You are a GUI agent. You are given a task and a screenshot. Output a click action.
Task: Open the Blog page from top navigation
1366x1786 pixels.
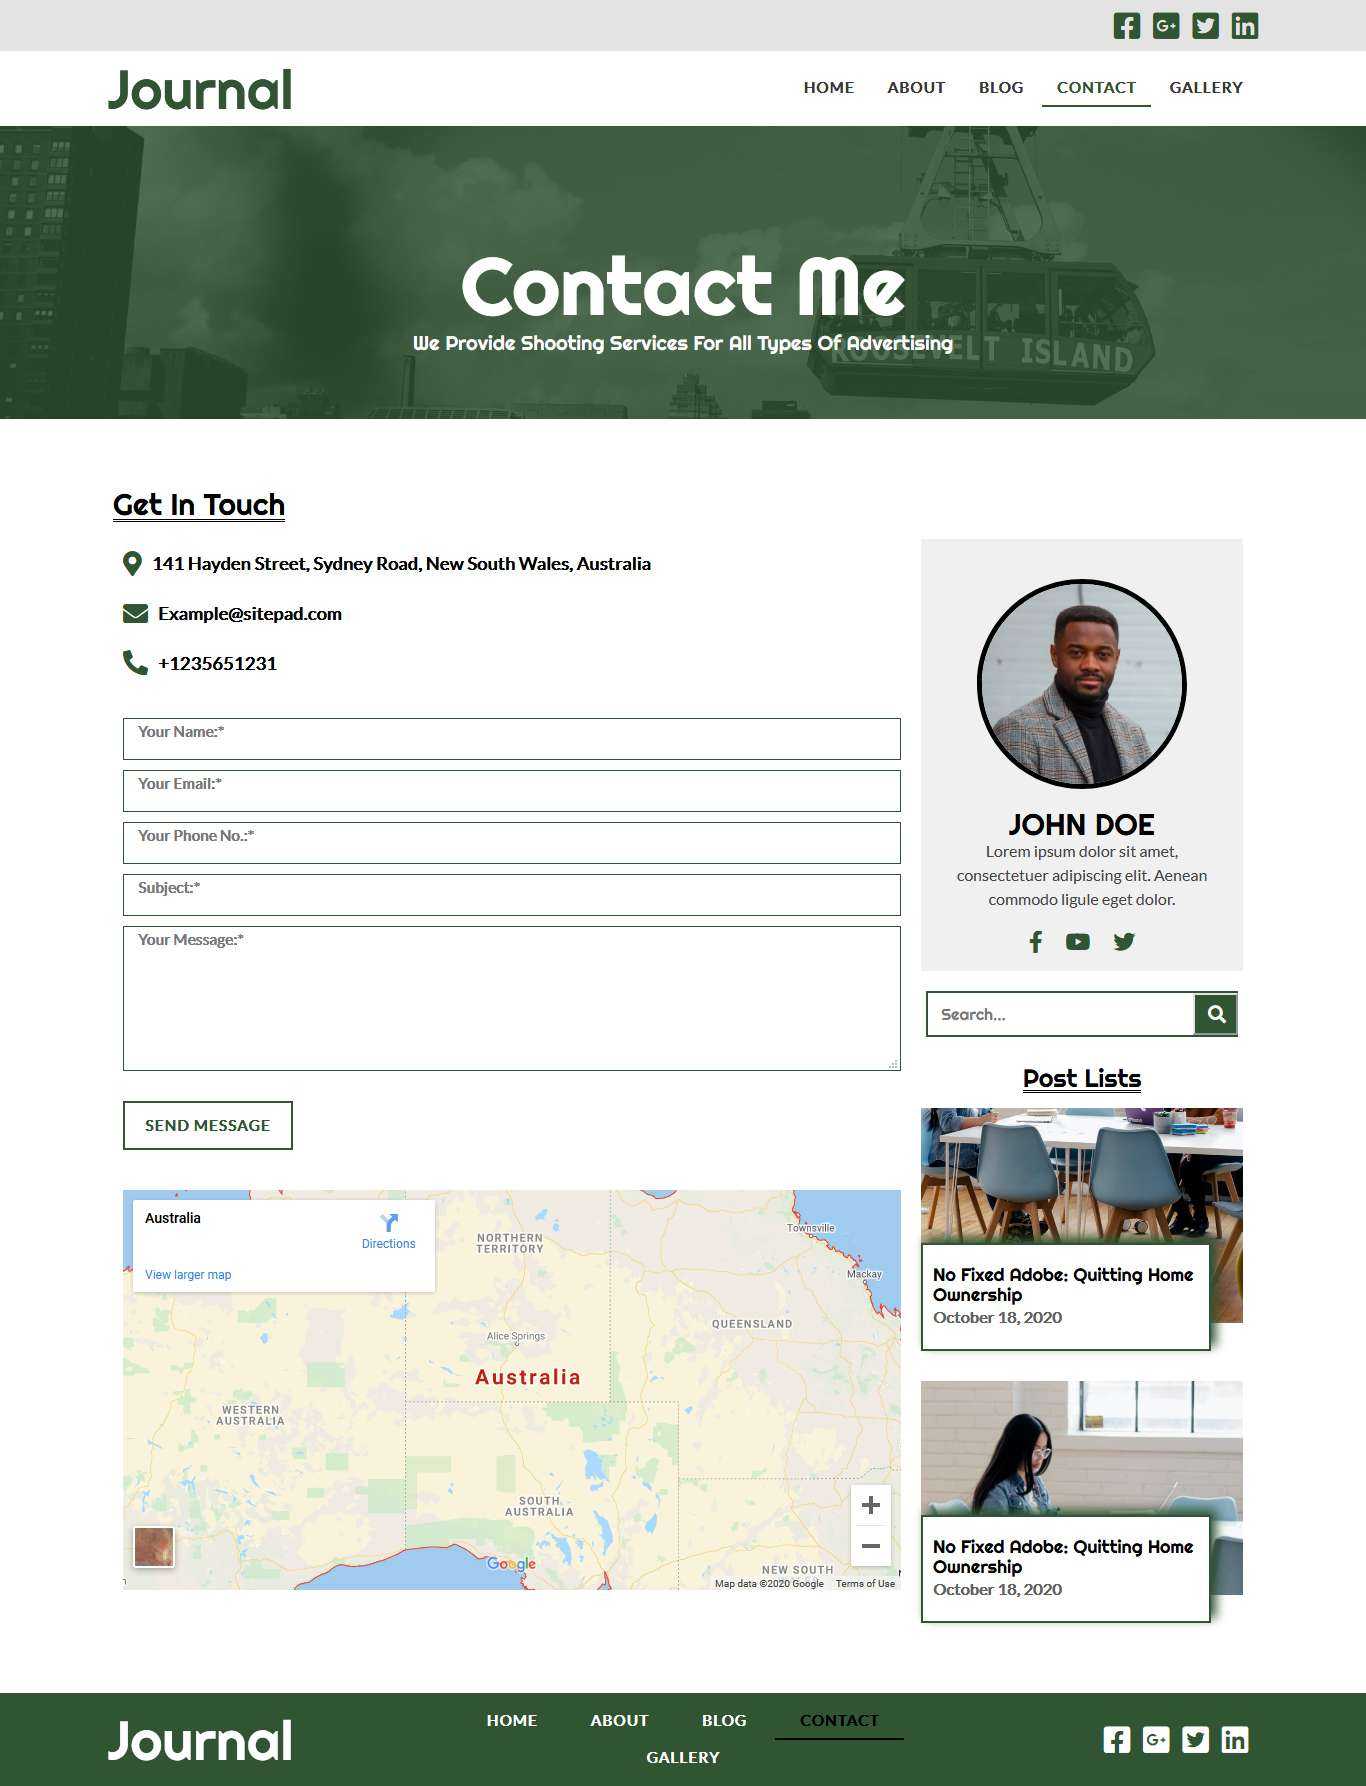(1001, 88)
